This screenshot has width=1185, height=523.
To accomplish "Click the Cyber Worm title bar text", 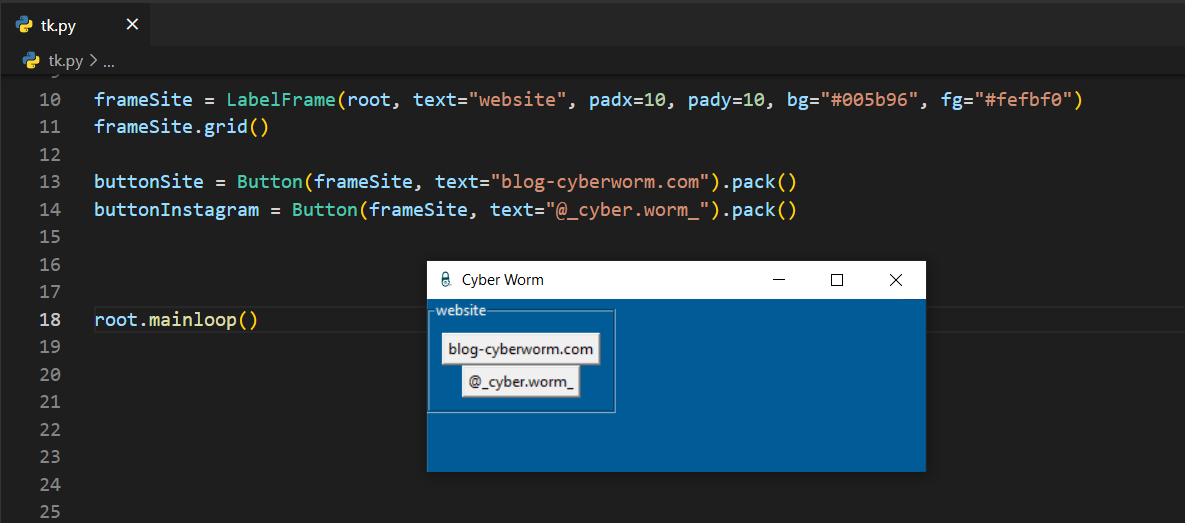I will (502, 280).
